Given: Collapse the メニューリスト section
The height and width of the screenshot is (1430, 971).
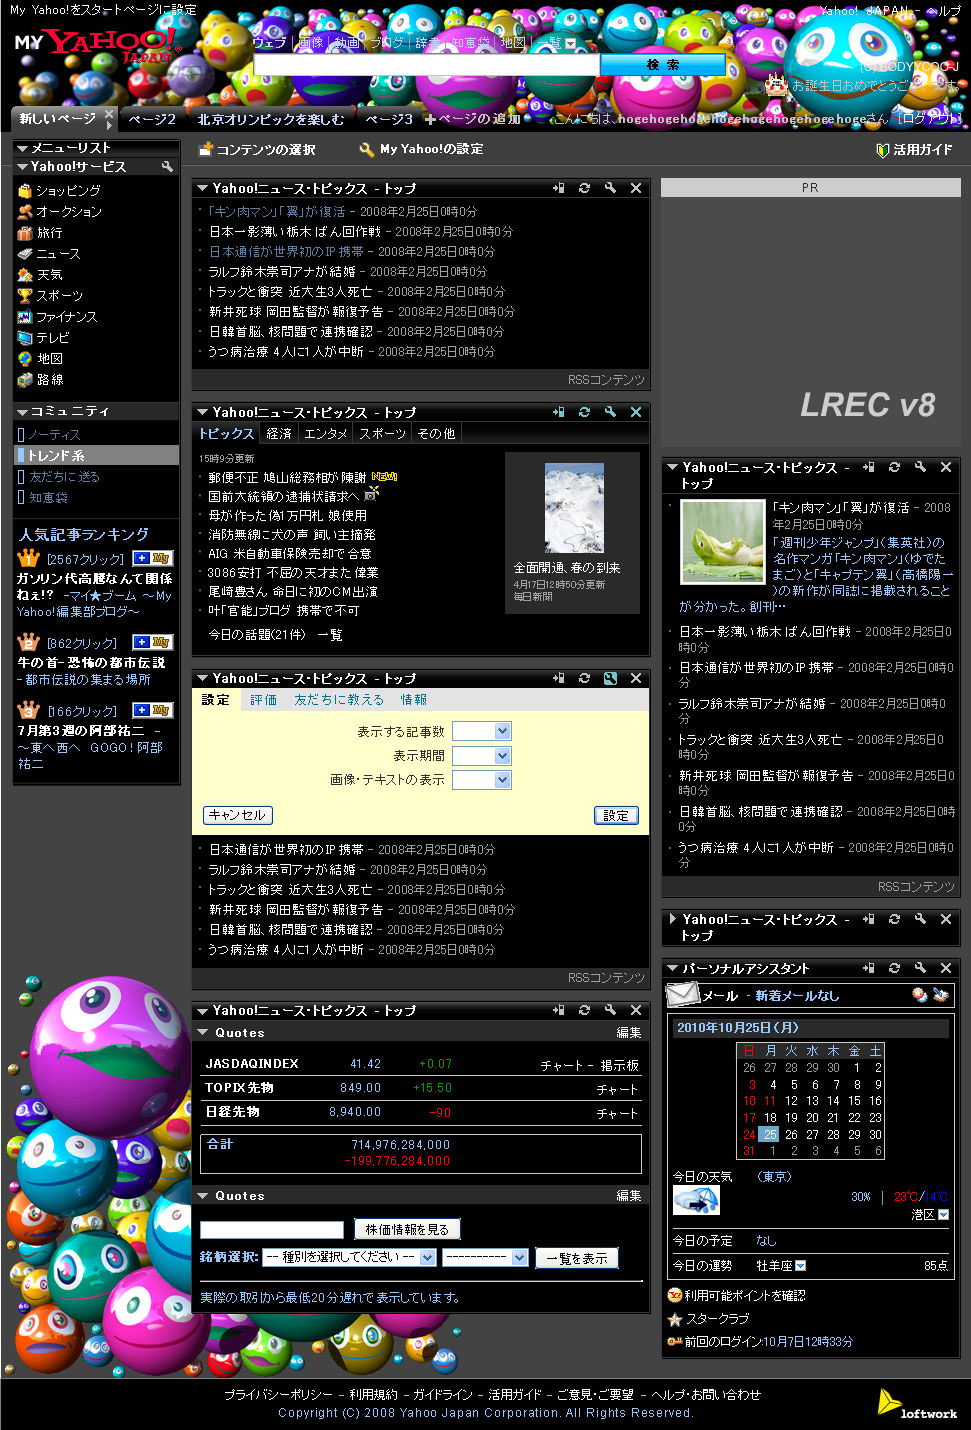Looking at the screenshot, I should pyautogui.click(x=22, y=148).
